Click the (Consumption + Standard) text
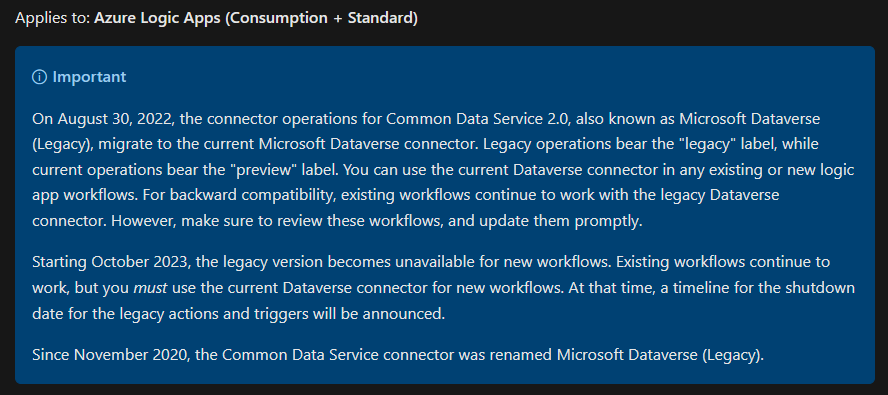The width and height of the screenshot is (888, 395). [x=321, y=18]
